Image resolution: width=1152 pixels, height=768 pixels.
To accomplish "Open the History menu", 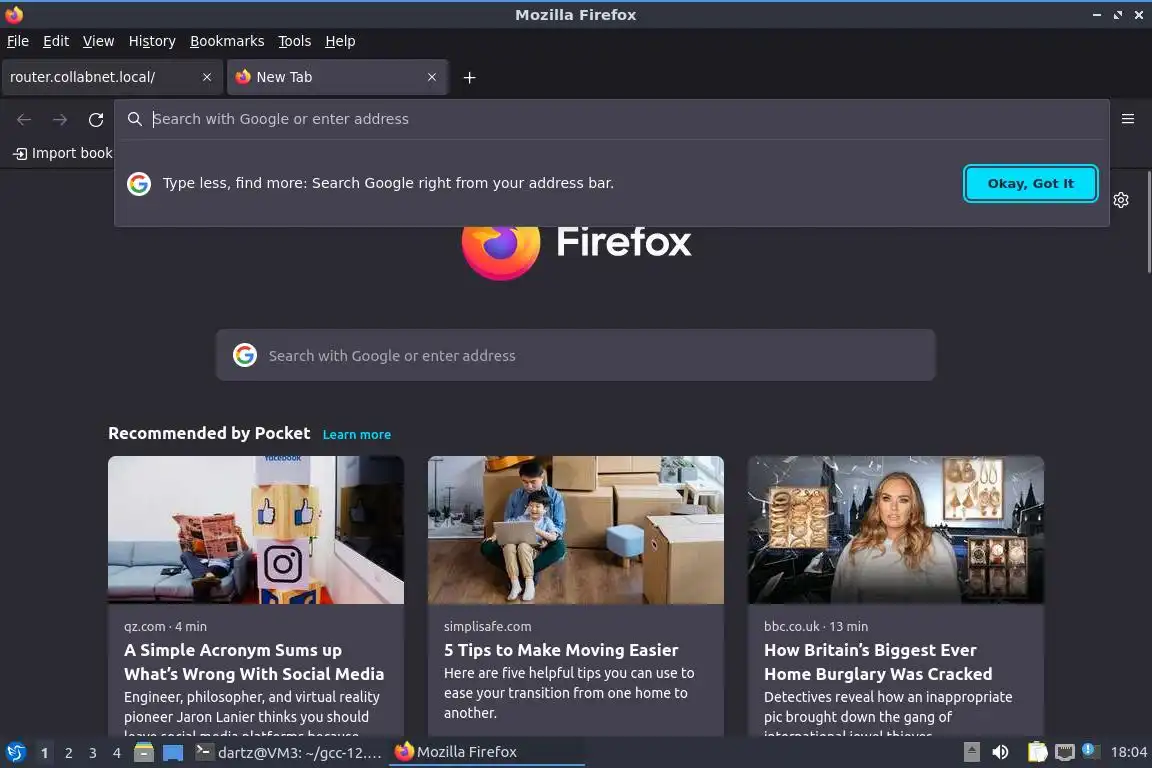I will click(x=152, y=41).
